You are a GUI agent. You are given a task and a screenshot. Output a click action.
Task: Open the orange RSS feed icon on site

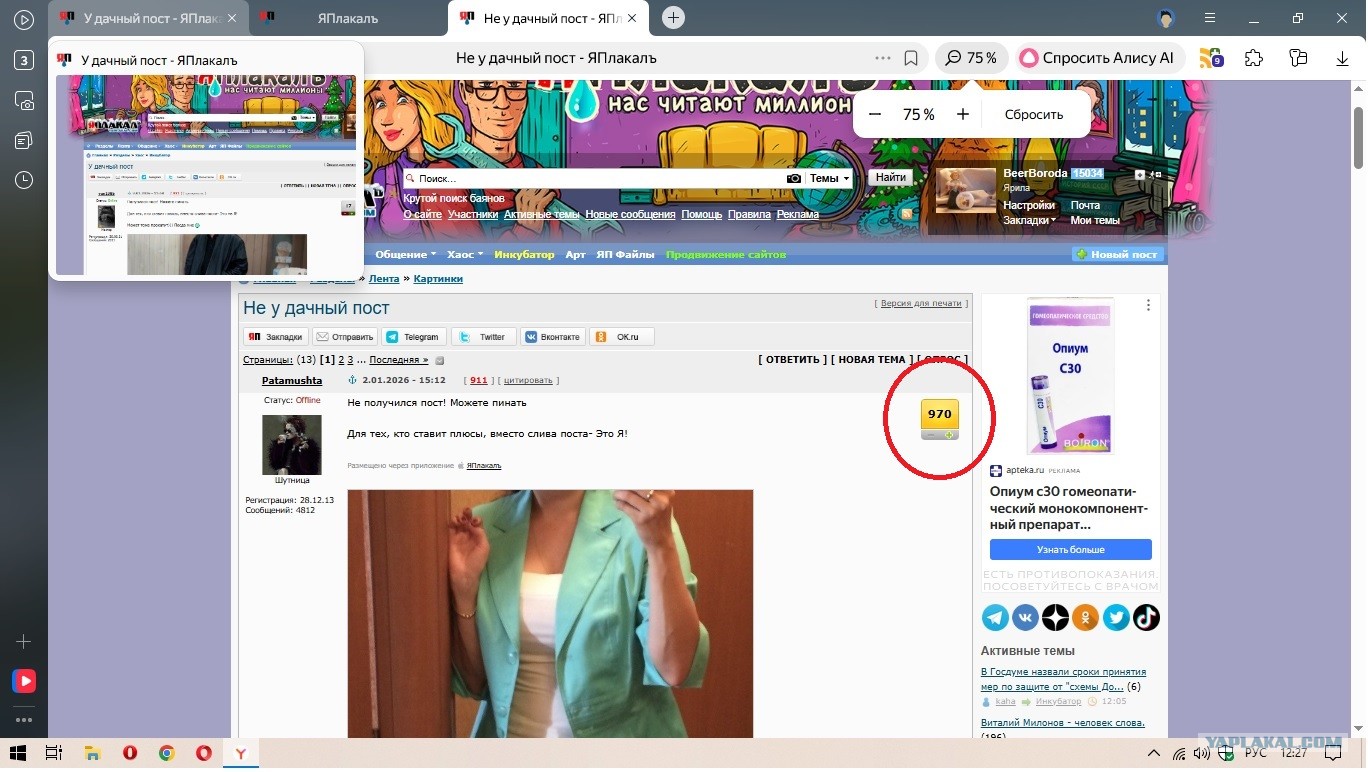coord(907,214)
